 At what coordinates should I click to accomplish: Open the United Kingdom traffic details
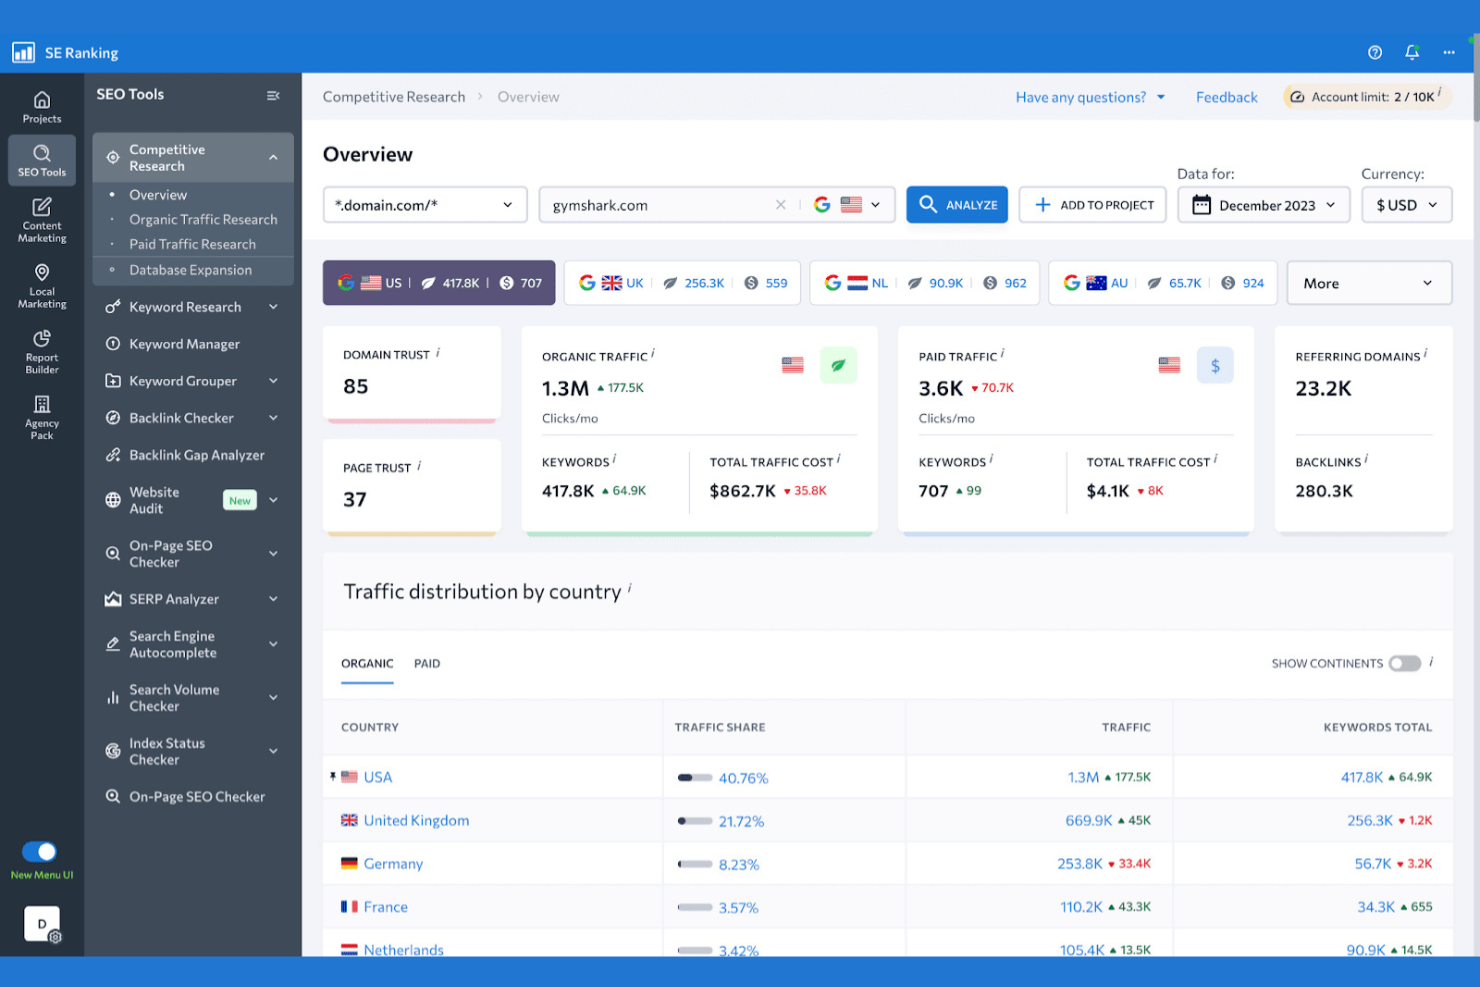(416, 820)
